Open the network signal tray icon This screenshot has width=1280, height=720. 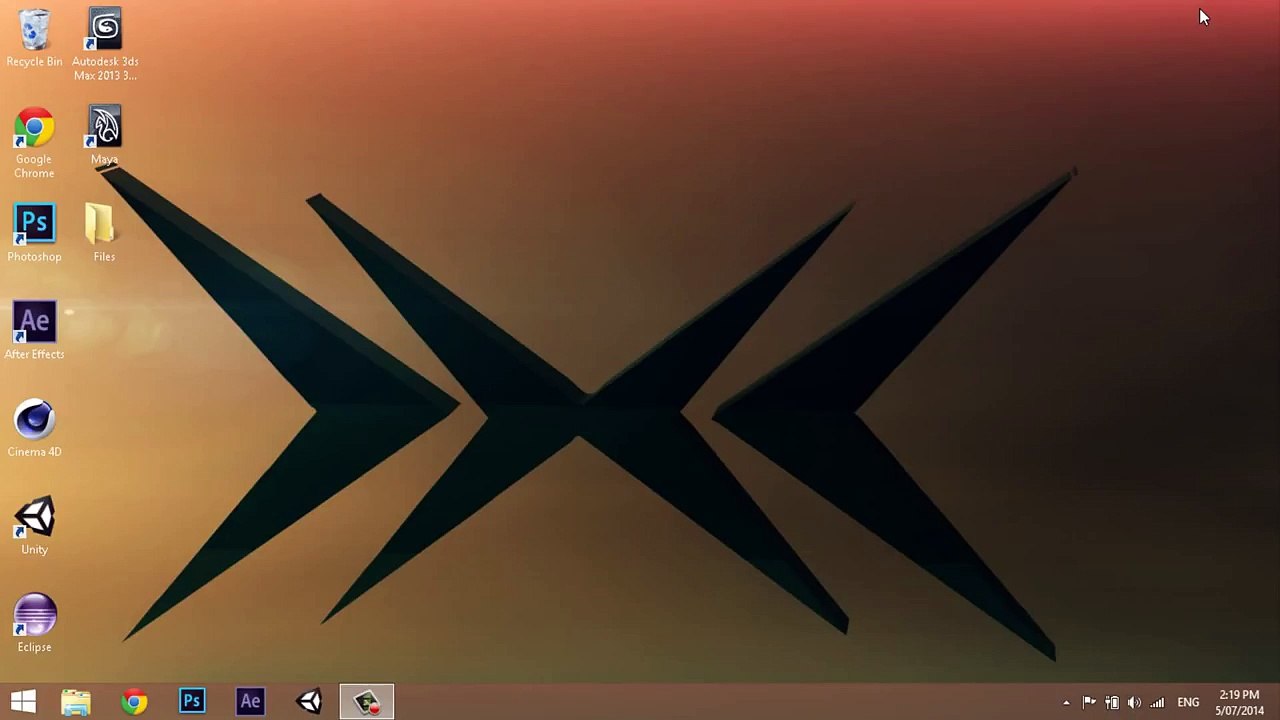point(1157,703)
